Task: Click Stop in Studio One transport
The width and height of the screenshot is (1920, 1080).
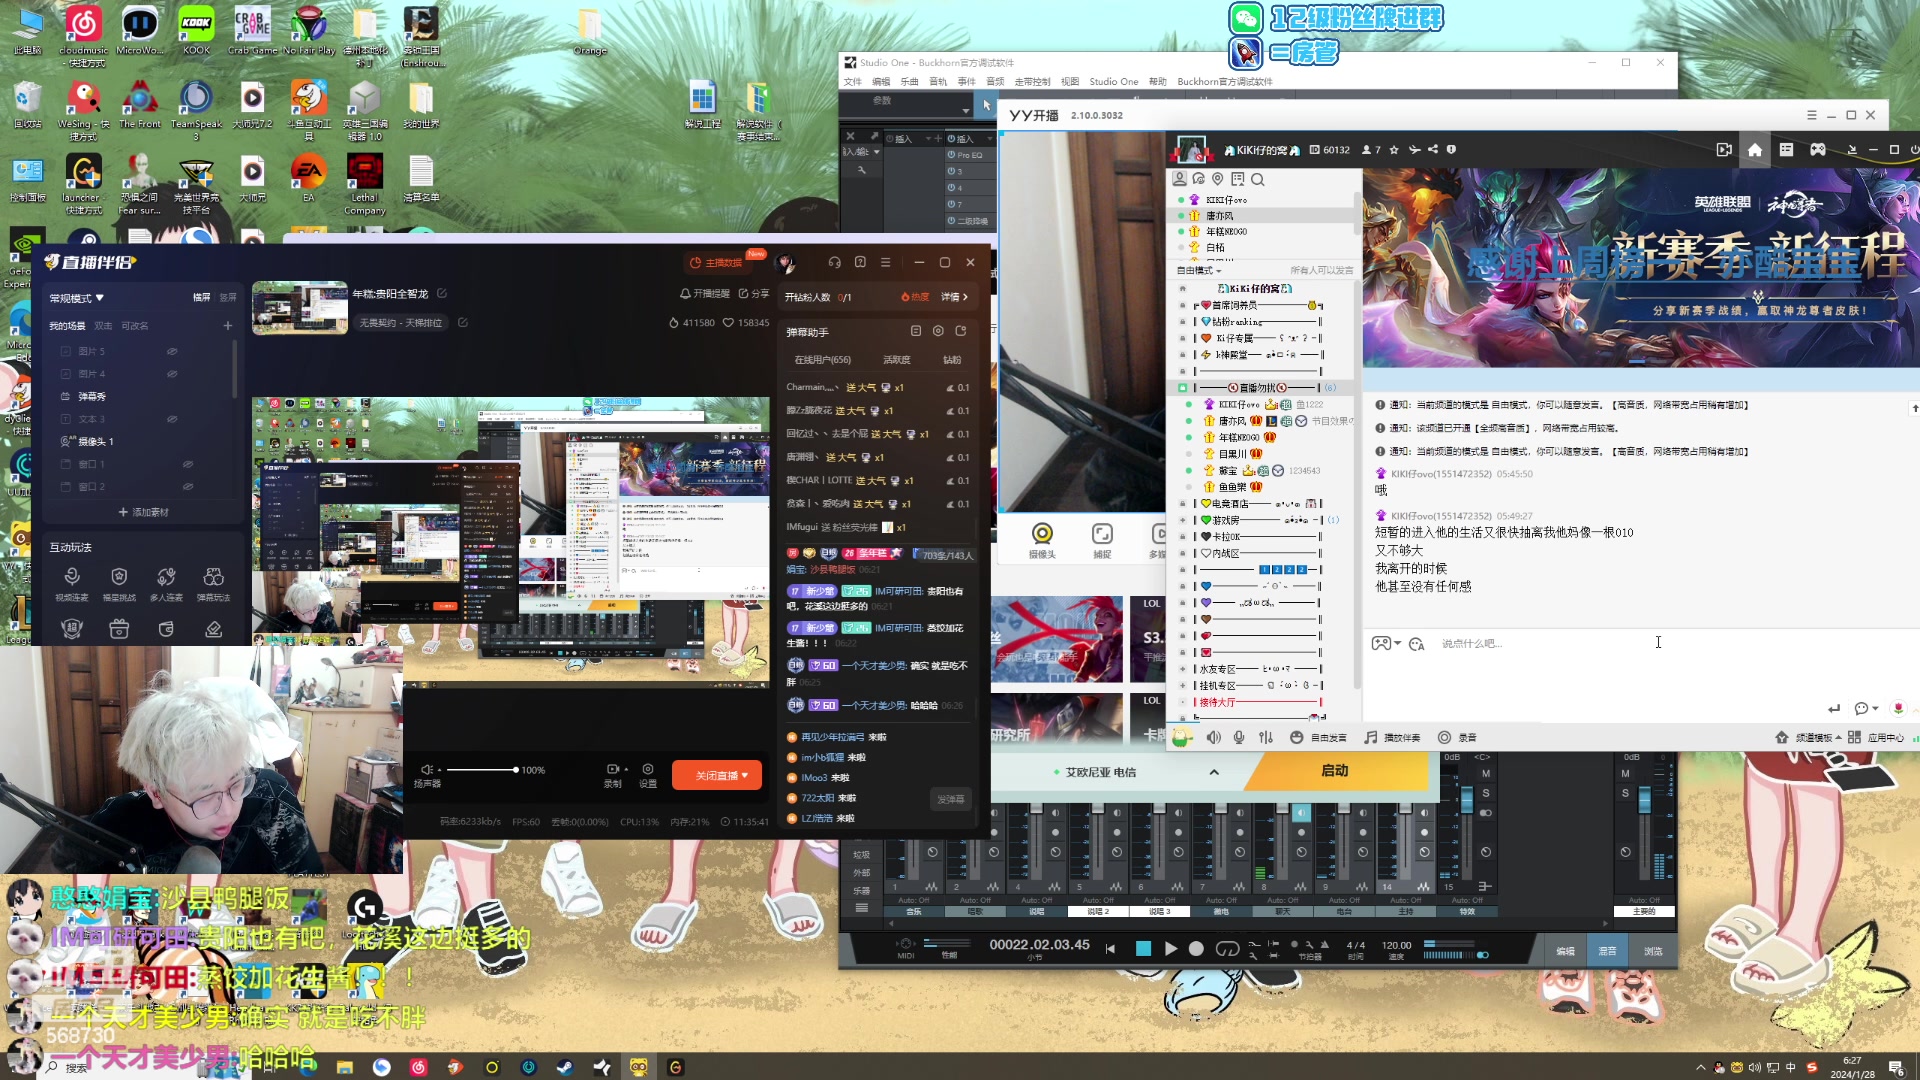Action: click(1143, 948)
